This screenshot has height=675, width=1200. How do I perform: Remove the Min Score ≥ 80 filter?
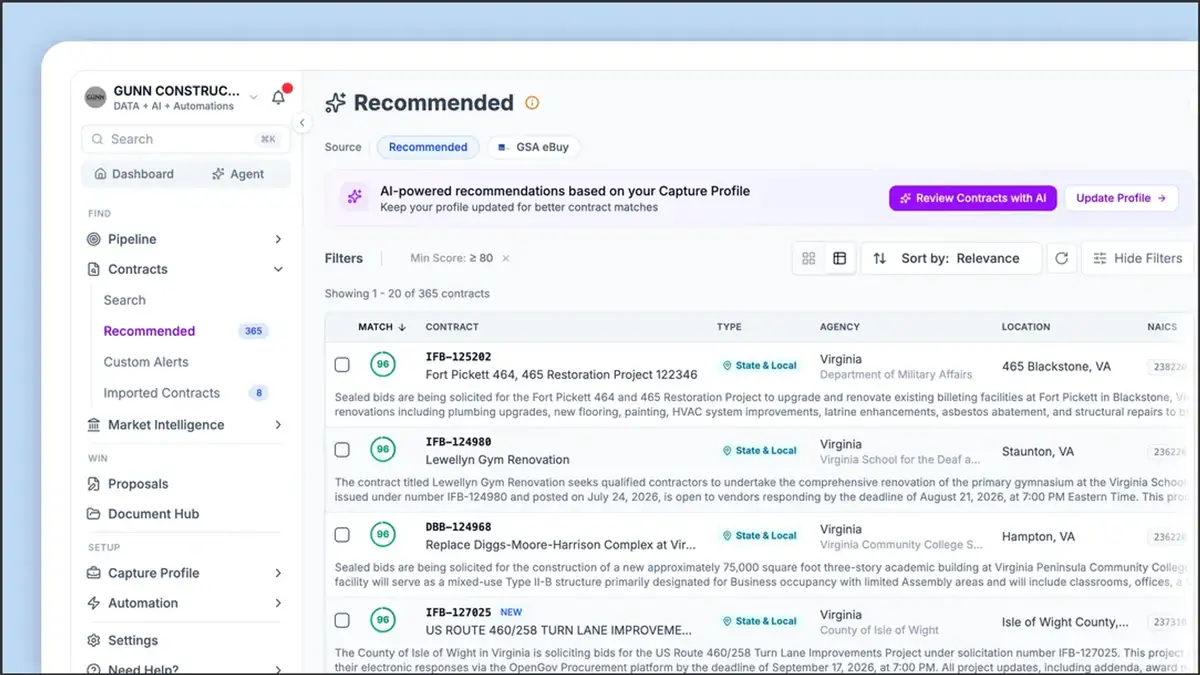click(x=505, y=258)
